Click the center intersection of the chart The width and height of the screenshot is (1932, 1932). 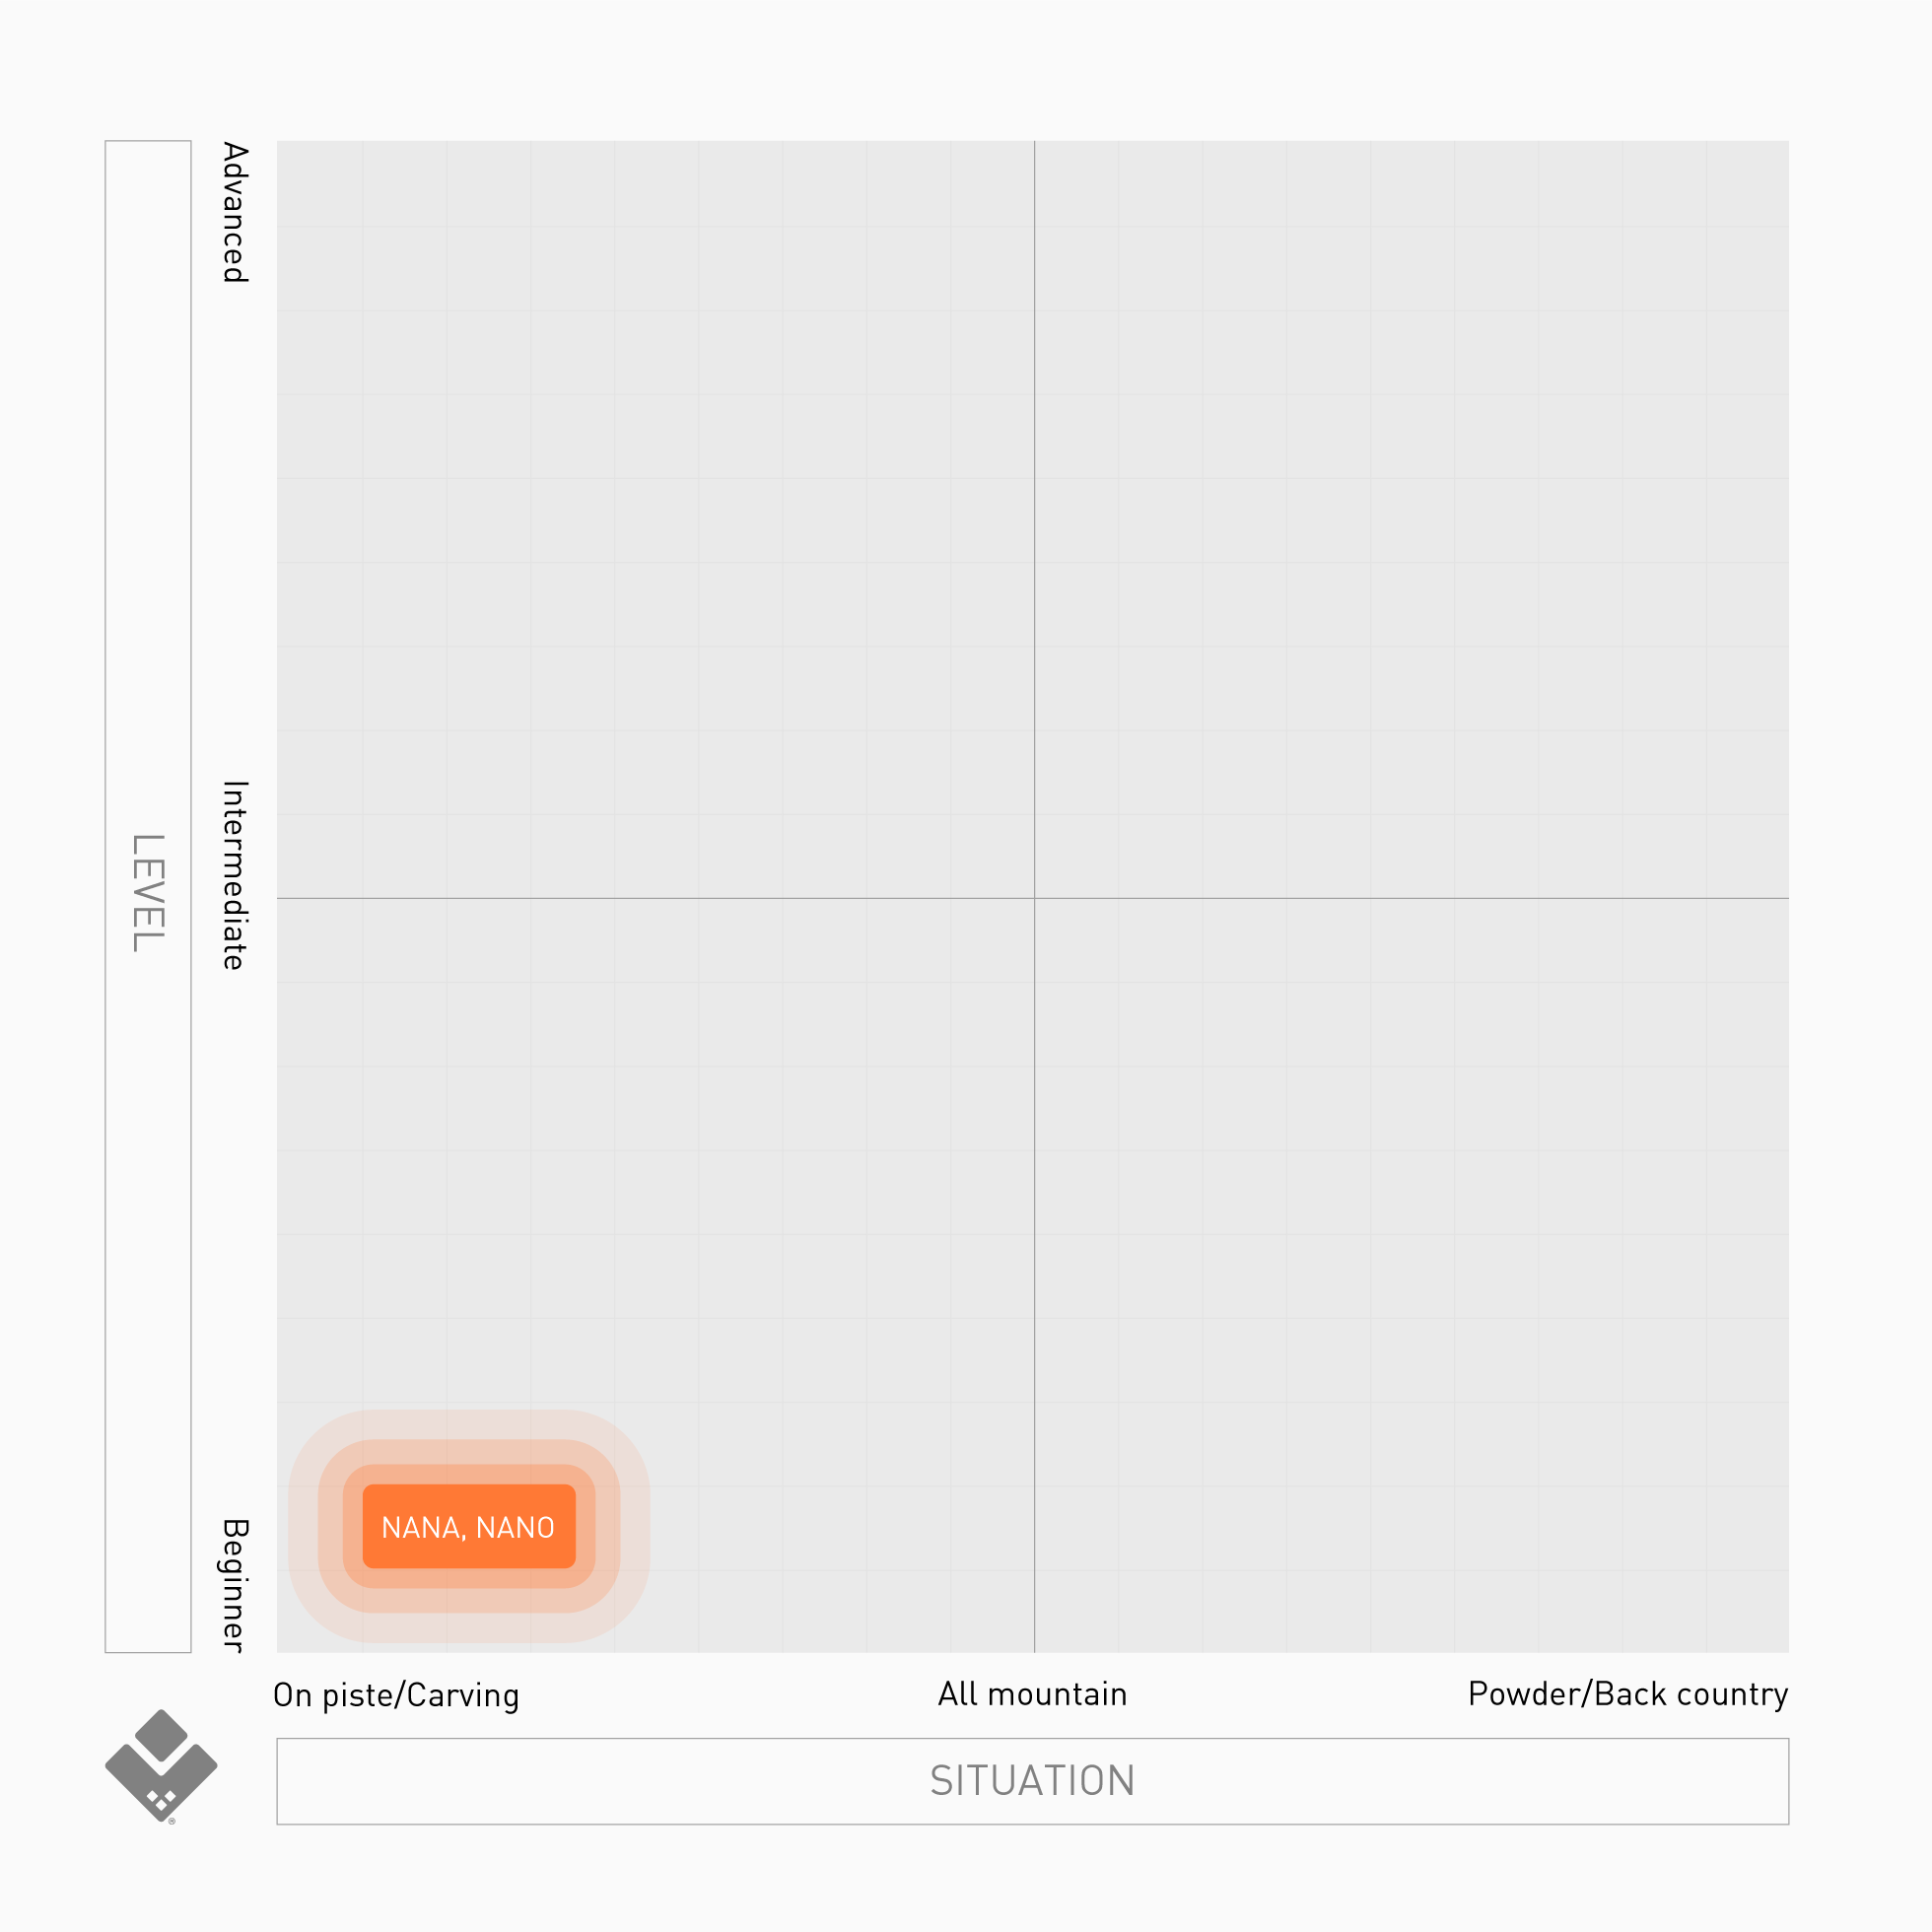1034,898
